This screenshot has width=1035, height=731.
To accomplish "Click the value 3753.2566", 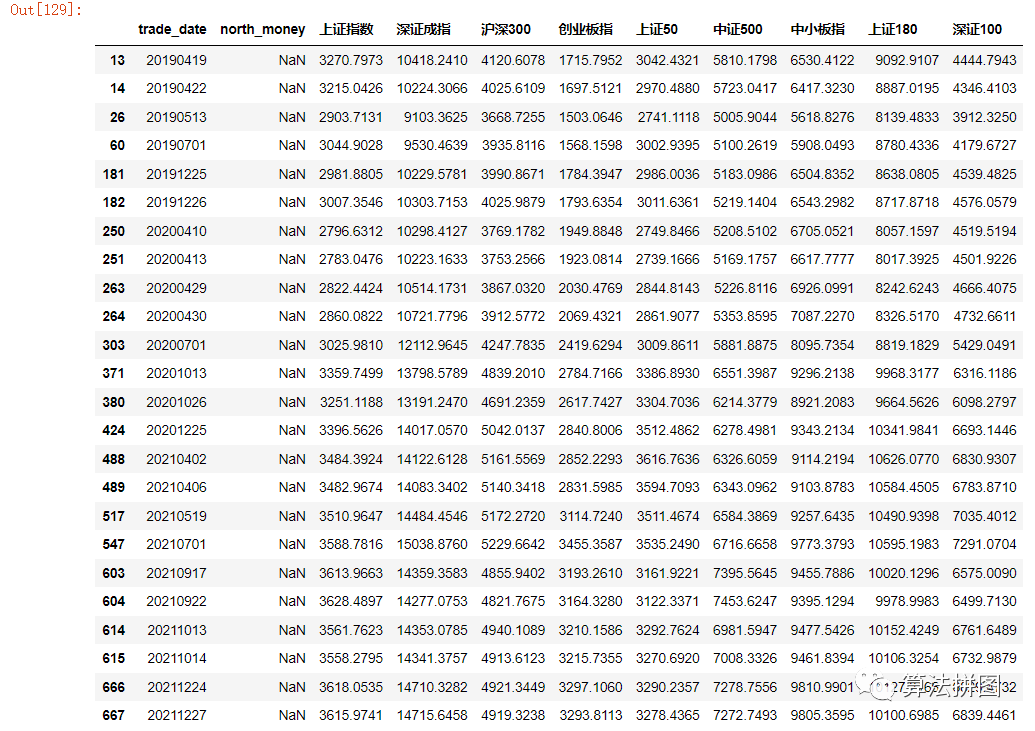I will [513, 260].
